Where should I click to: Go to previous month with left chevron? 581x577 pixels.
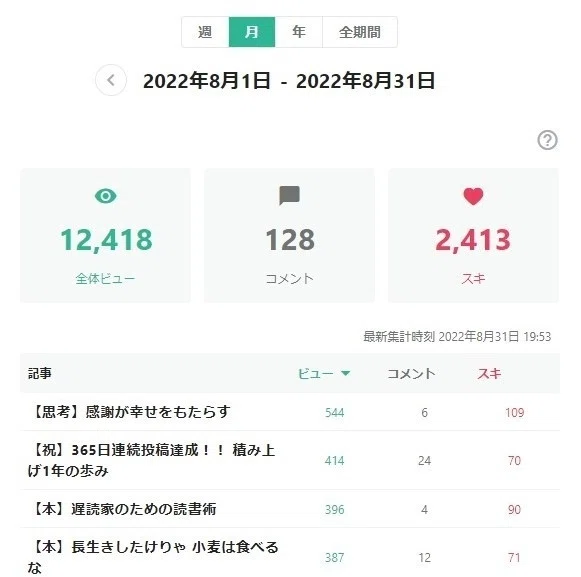(x=110, y=80)
